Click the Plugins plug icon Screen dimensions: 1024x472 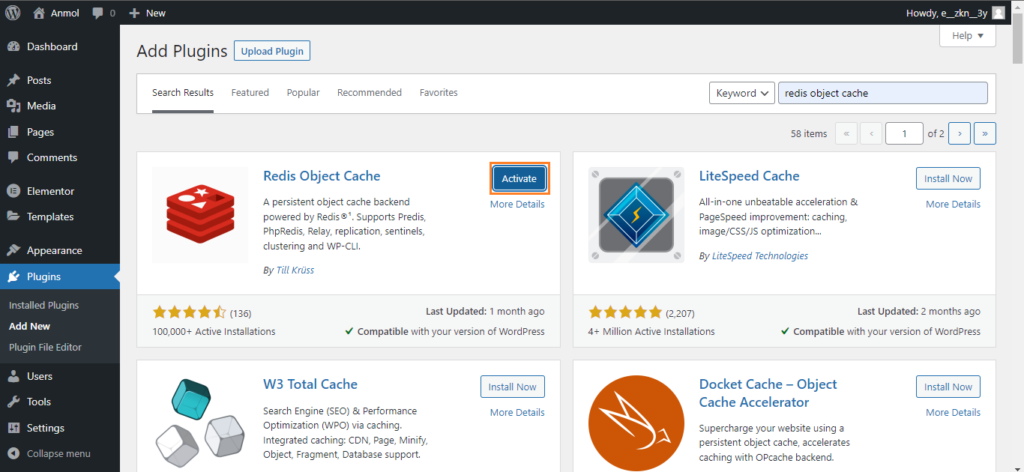point(13,277)
